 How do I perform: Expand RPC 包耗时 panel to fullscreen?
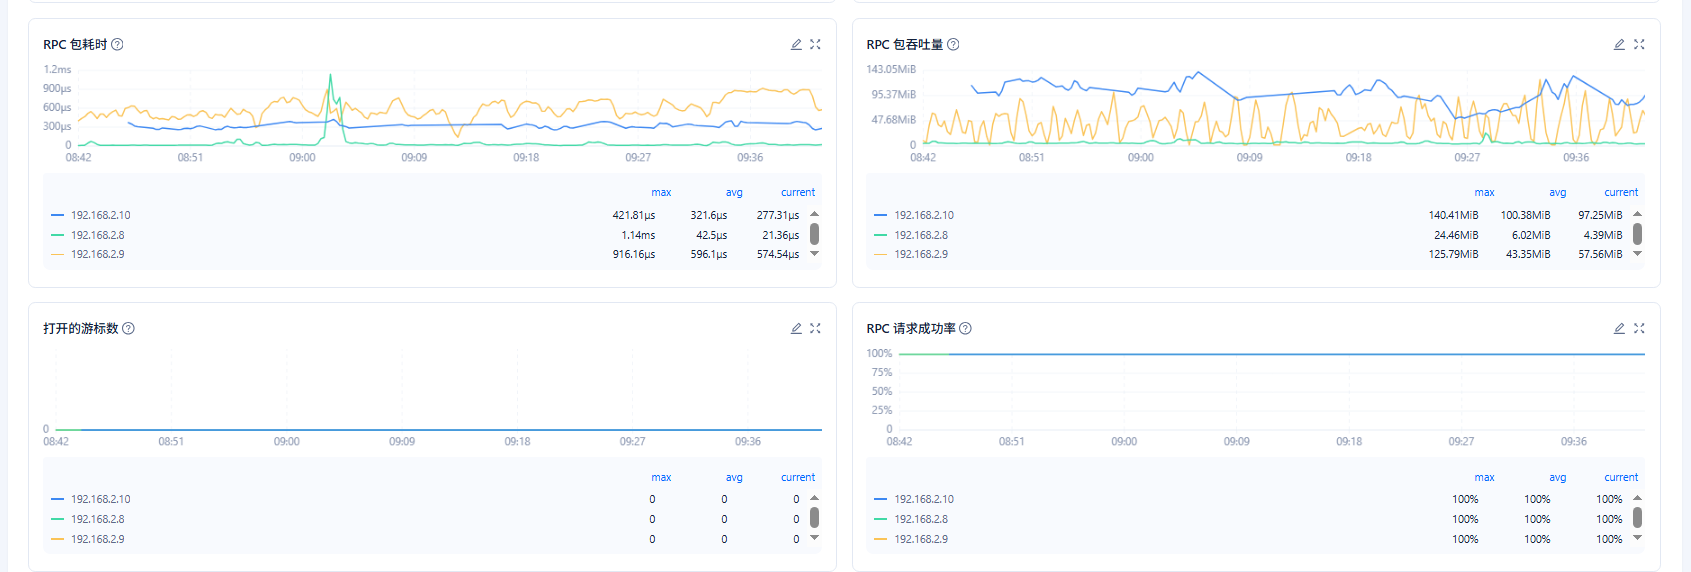pos(815,44)
